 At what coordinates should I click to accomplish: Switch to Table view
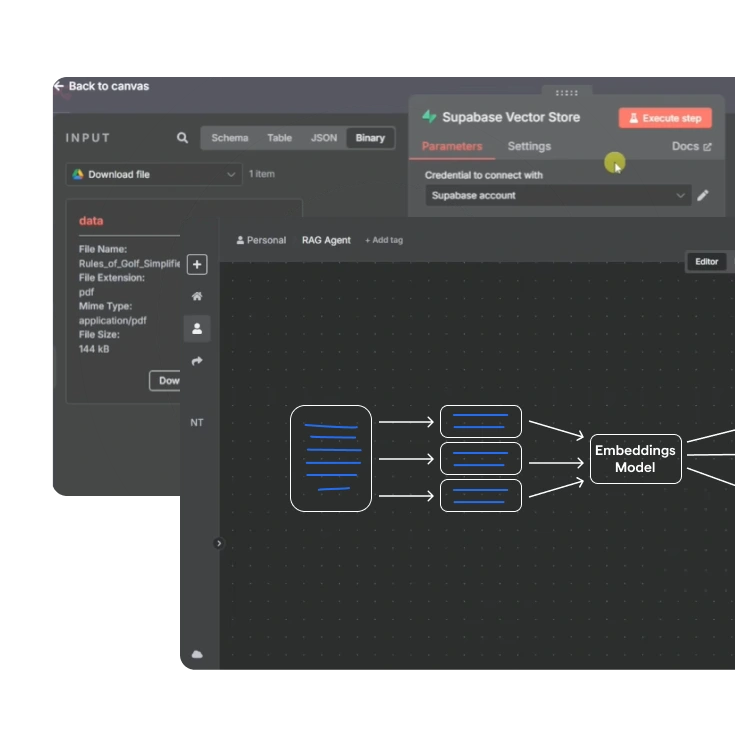click(279, 138)
